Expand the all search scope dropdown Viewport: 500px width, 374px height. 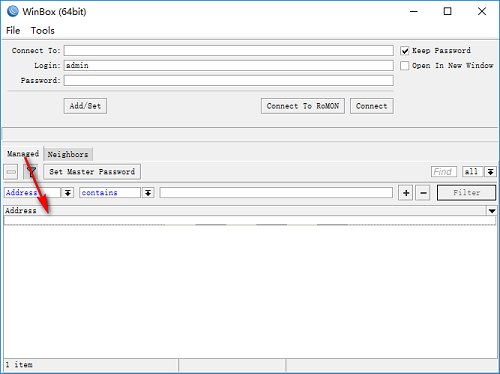(490, 172)
